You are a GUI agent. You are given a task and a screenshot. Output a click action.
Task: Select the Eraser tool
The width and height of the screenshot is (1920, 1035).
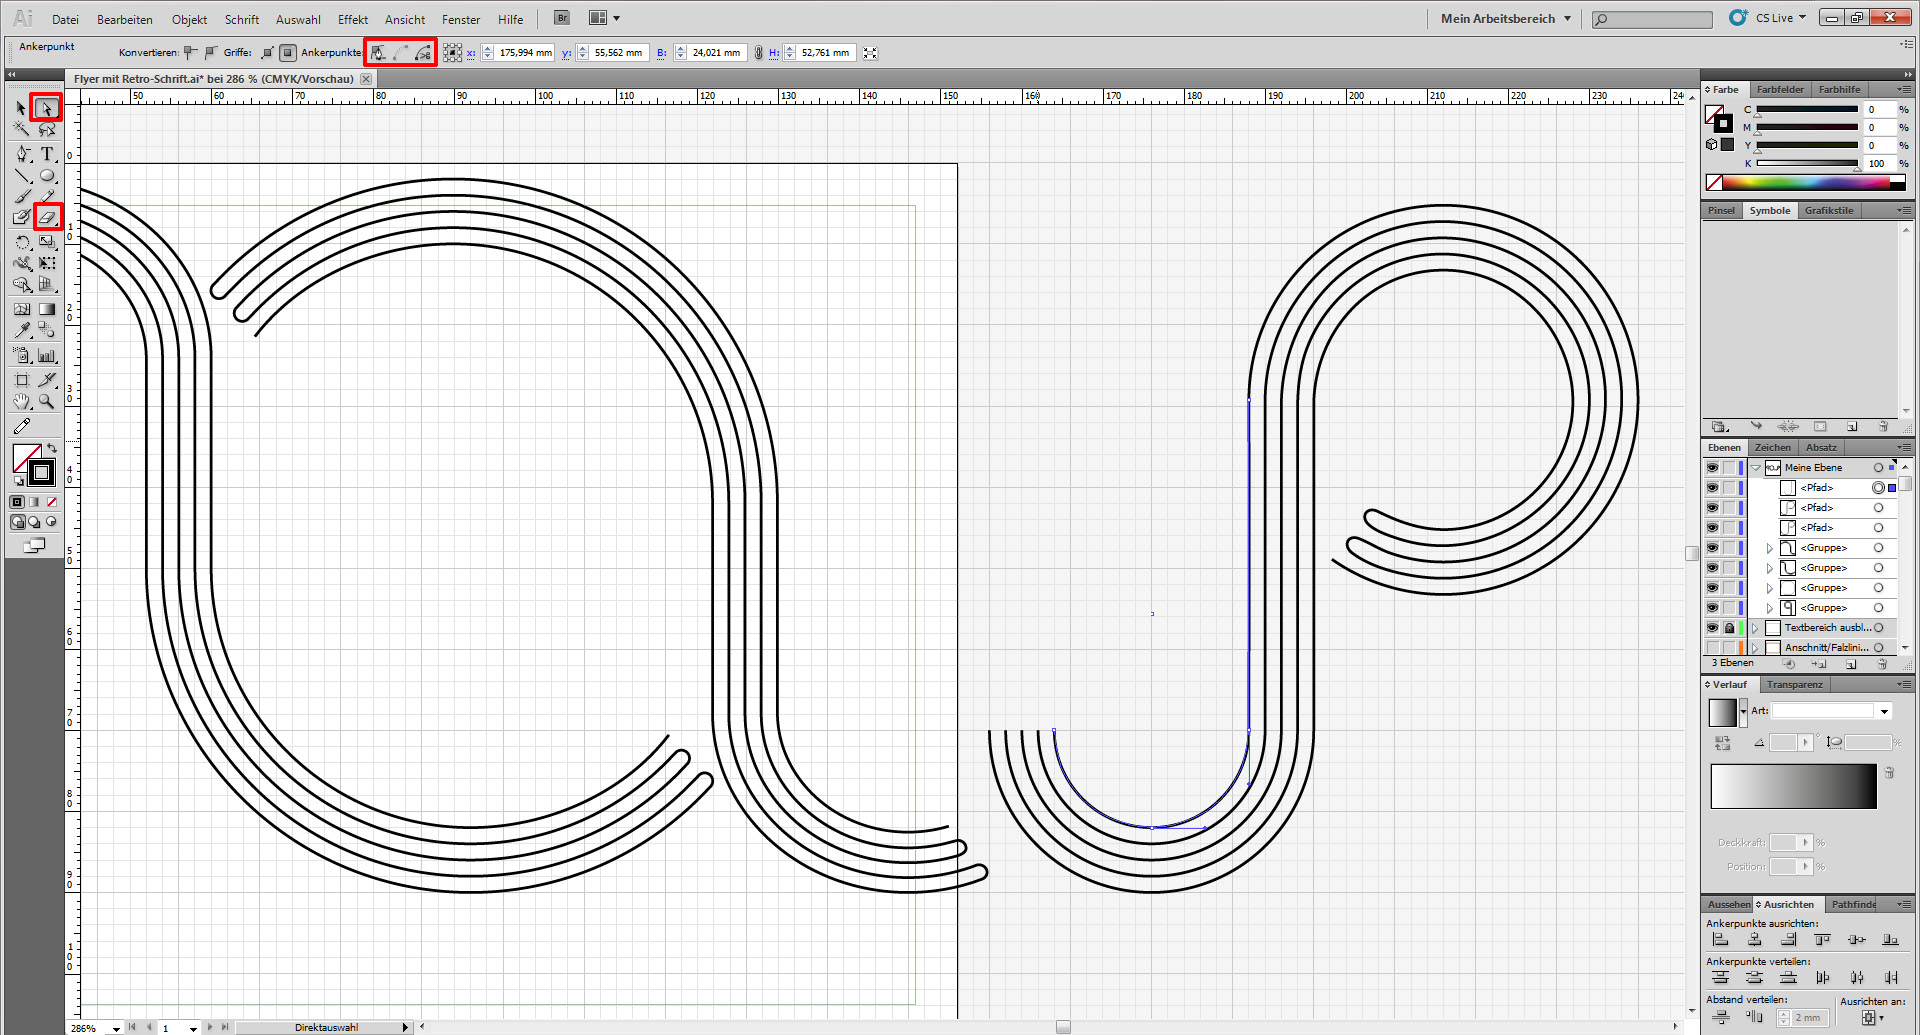(47, 217)
